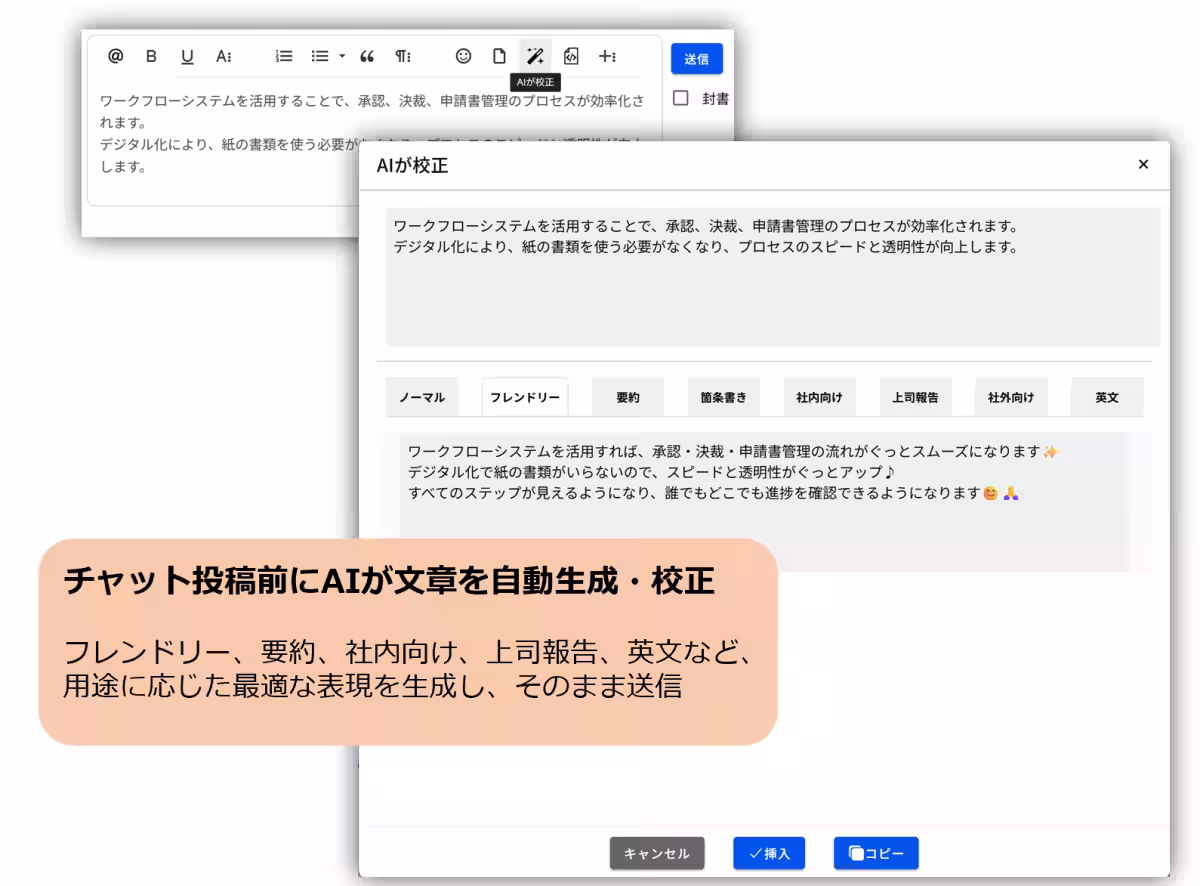1200x886 pixels.
Task: Insert a blockquote with the quote icon
Action: click(367, 56)
